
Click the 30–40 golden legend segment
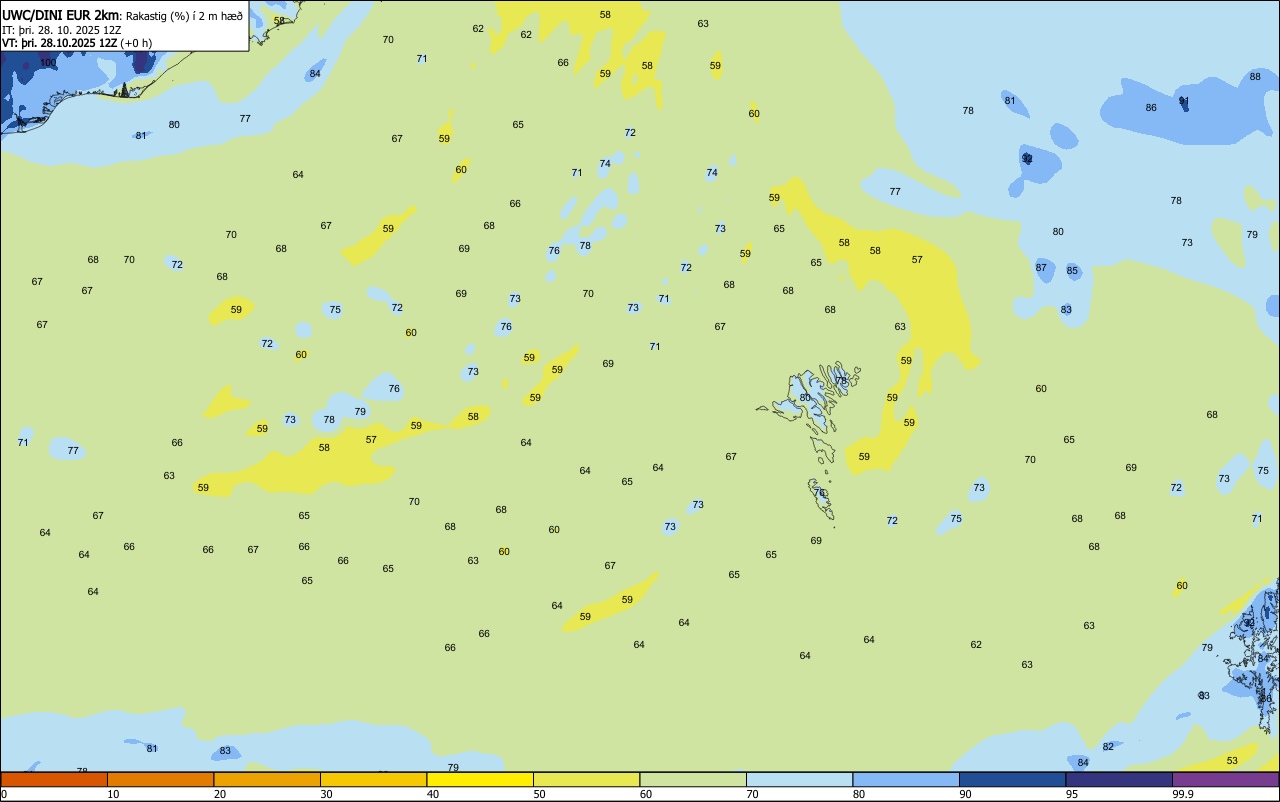pos(373,779)
